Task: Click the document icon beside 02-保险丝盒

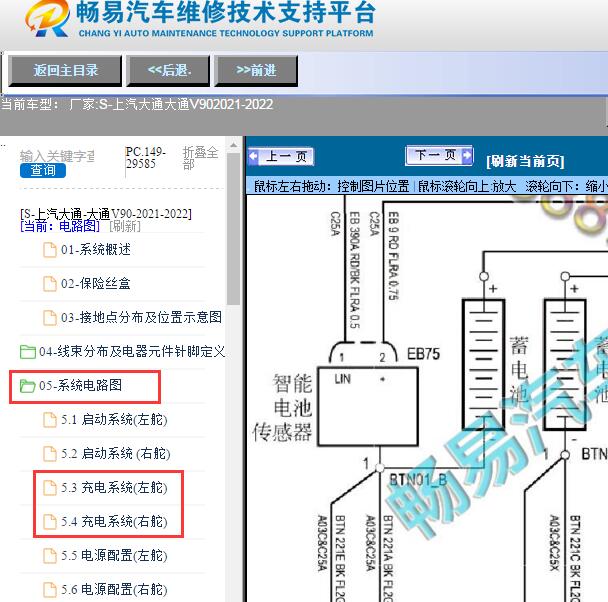Action: tap(50, 284)
